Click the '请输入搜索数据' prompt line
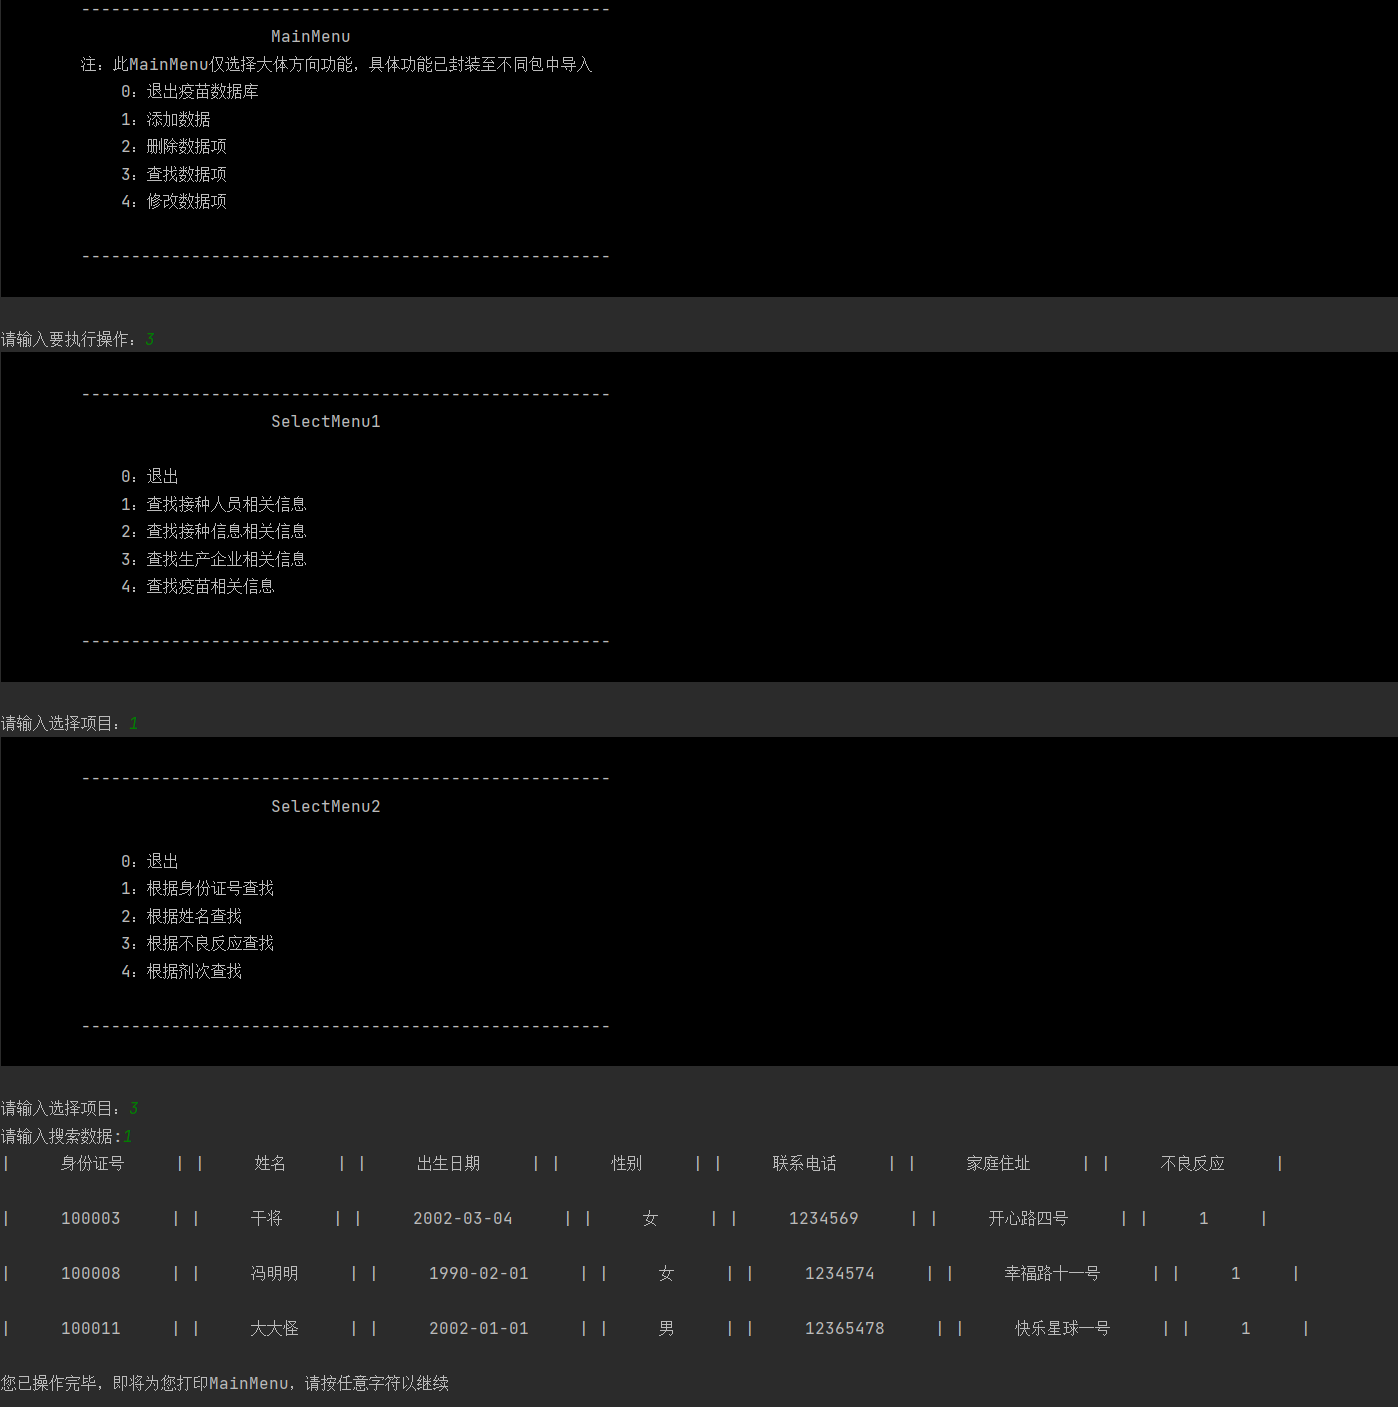Image resolution: width=1398 pixels, height=1407 pixels. pos(67,1136)
